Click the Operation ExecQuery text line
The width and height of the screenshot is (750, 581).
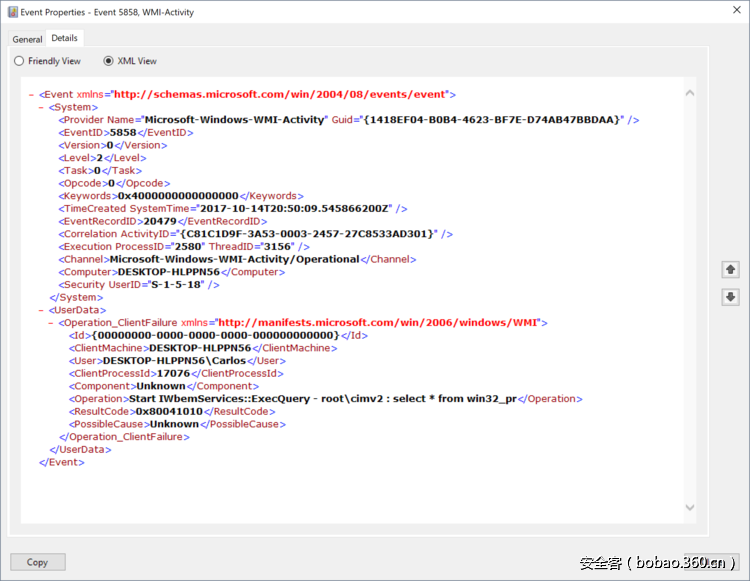click(x=338, y=398)
